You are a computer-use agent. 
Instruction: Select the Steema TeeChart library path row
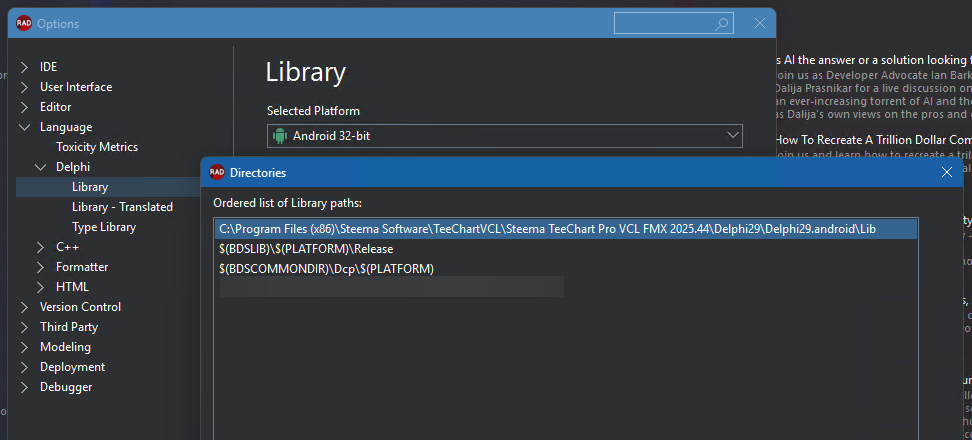[565, 229]
